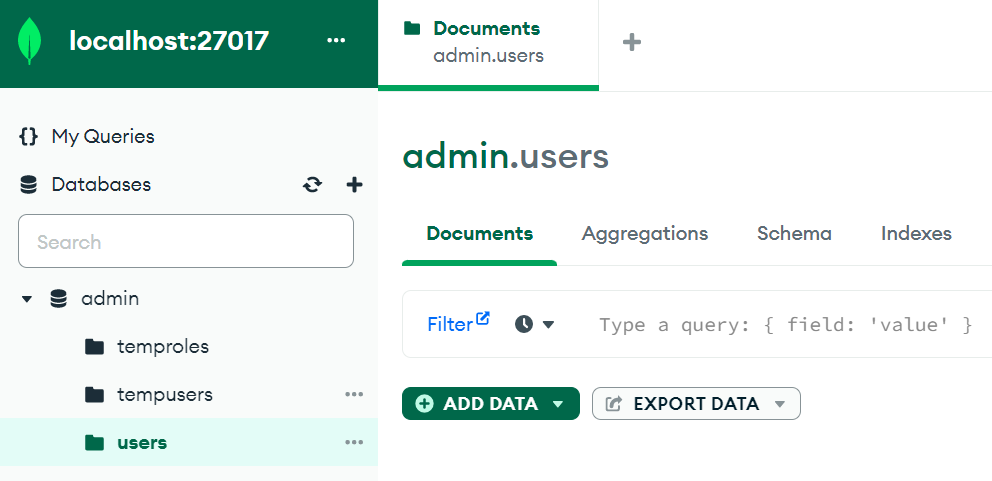The height and width of the screenshot is (481, 992).
Task: Focus the database Search field
Action: [186, 241]
